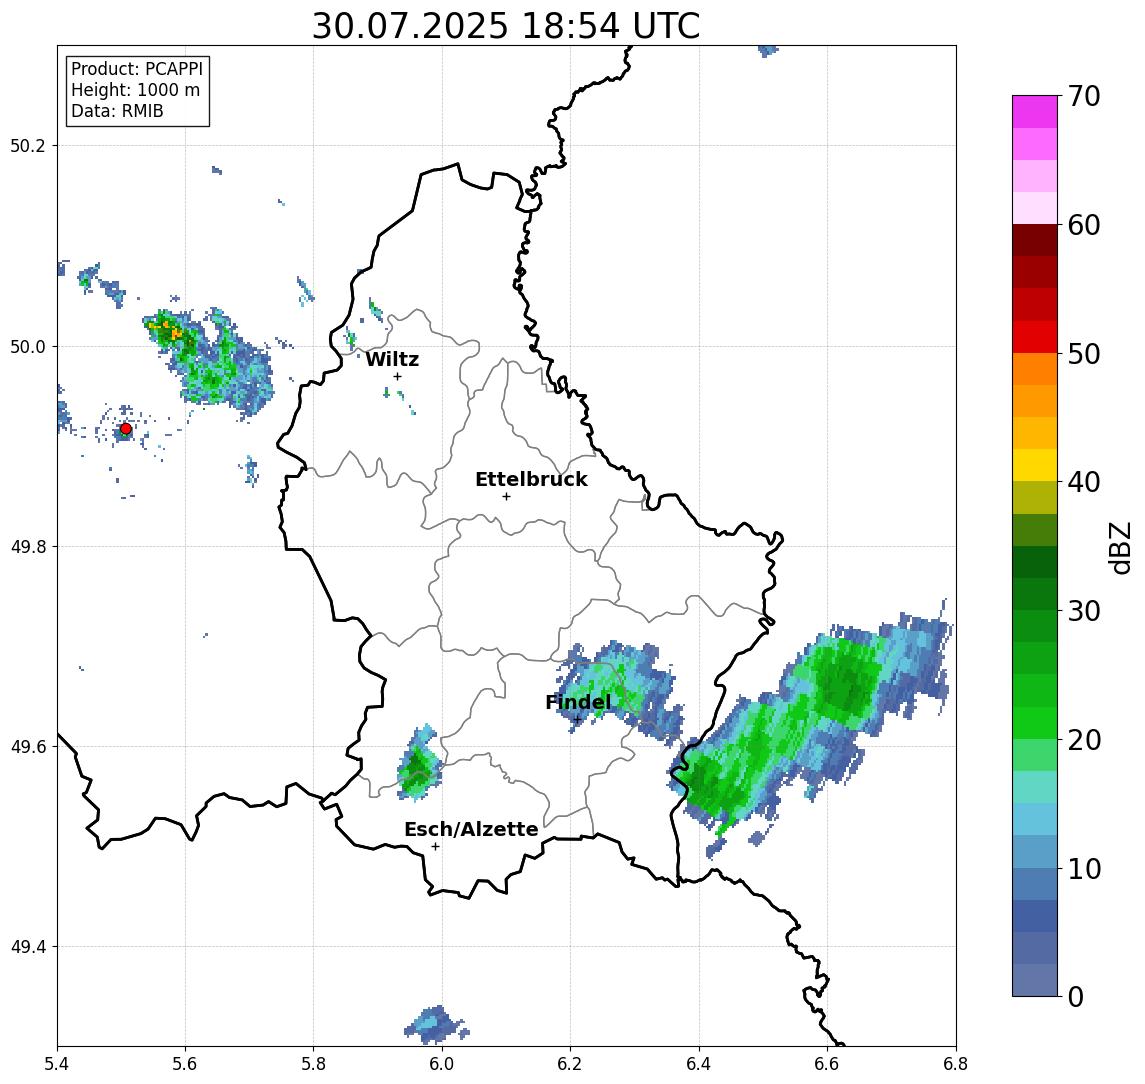Screen dimensions: 1145x1084
Task: Click the Findel station label
Action: 578,702
